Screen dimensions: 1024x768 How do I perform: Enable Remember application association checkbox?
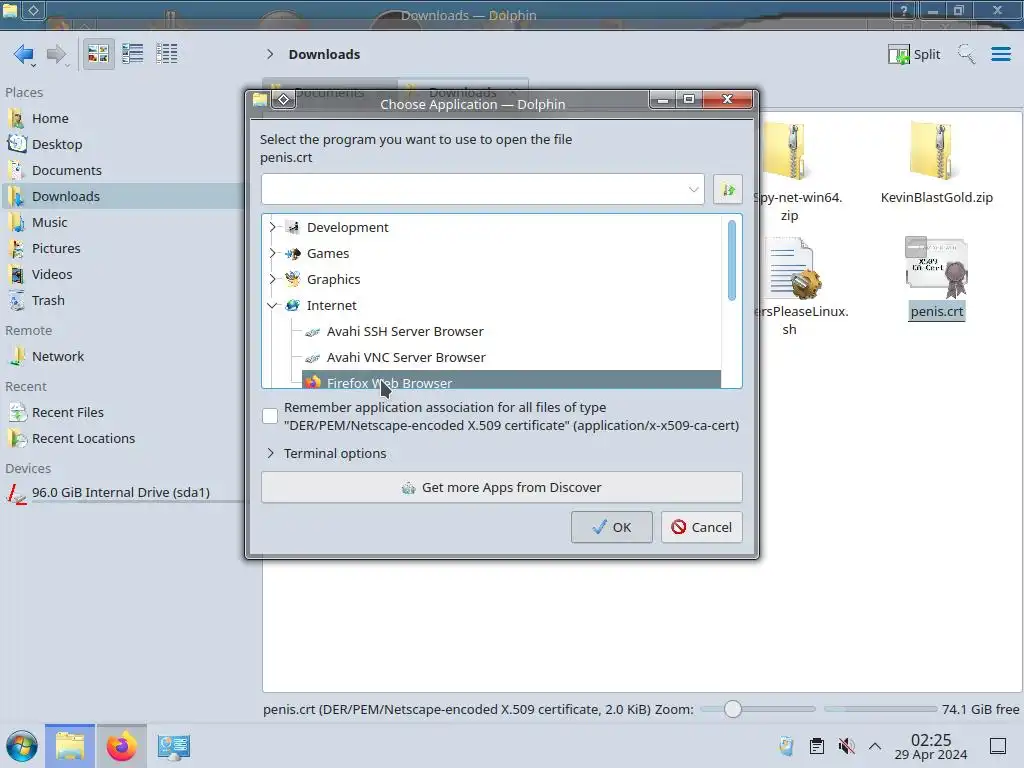click(x=270, y=416)
